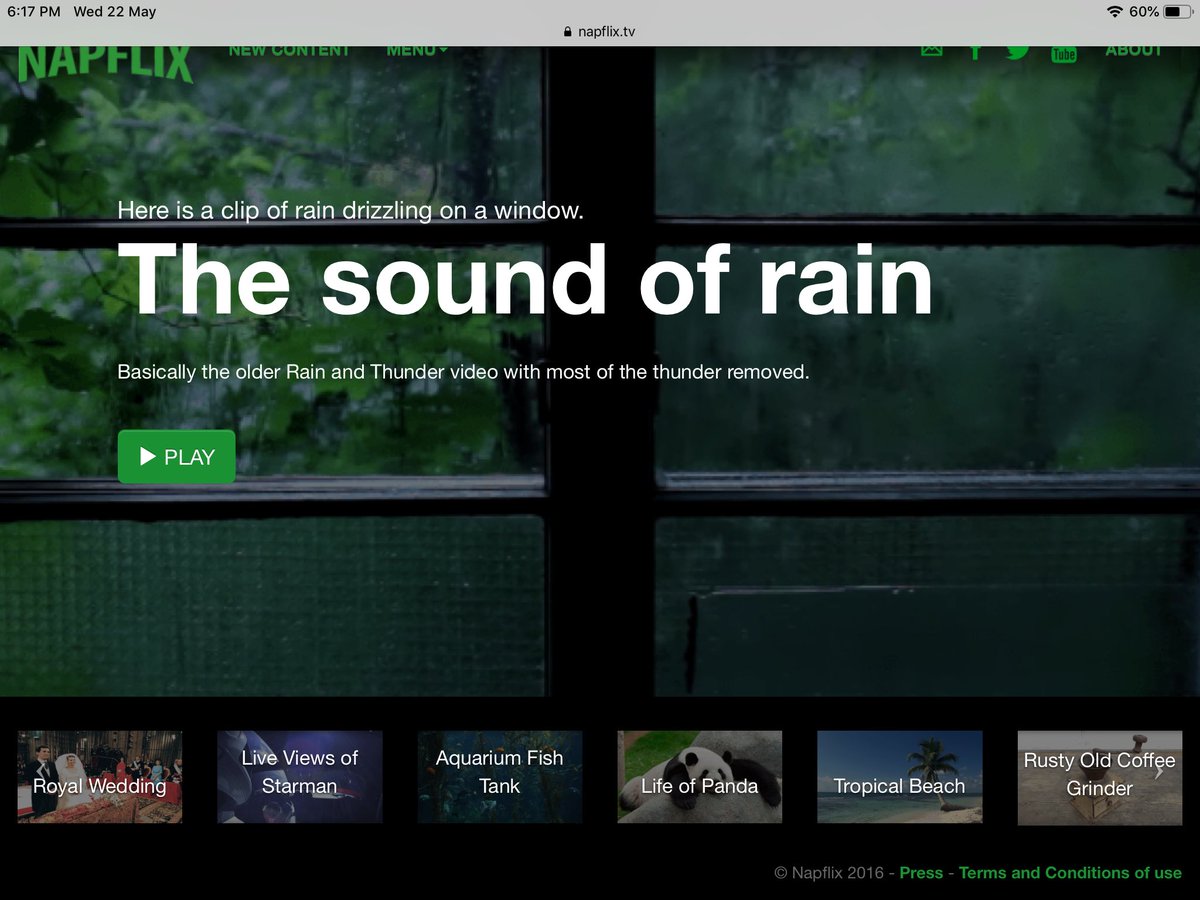Screen dimensions: 1200x900
Task: Open Life of Panda thumbnail
Action: tap(699, 777)
